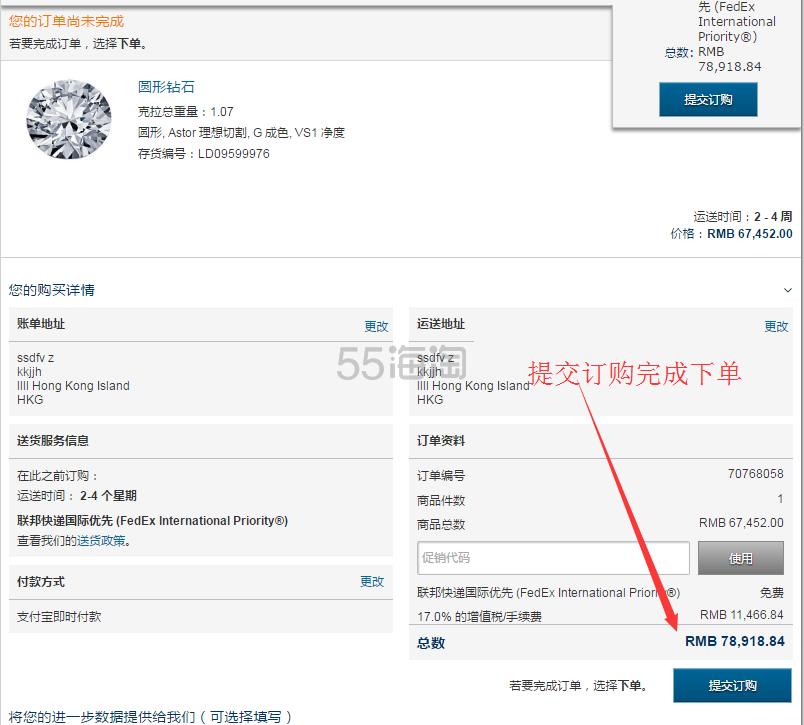Click the 订单资料 section header
The height and width of the screenshot is (725, 804).
click(441, 441)
